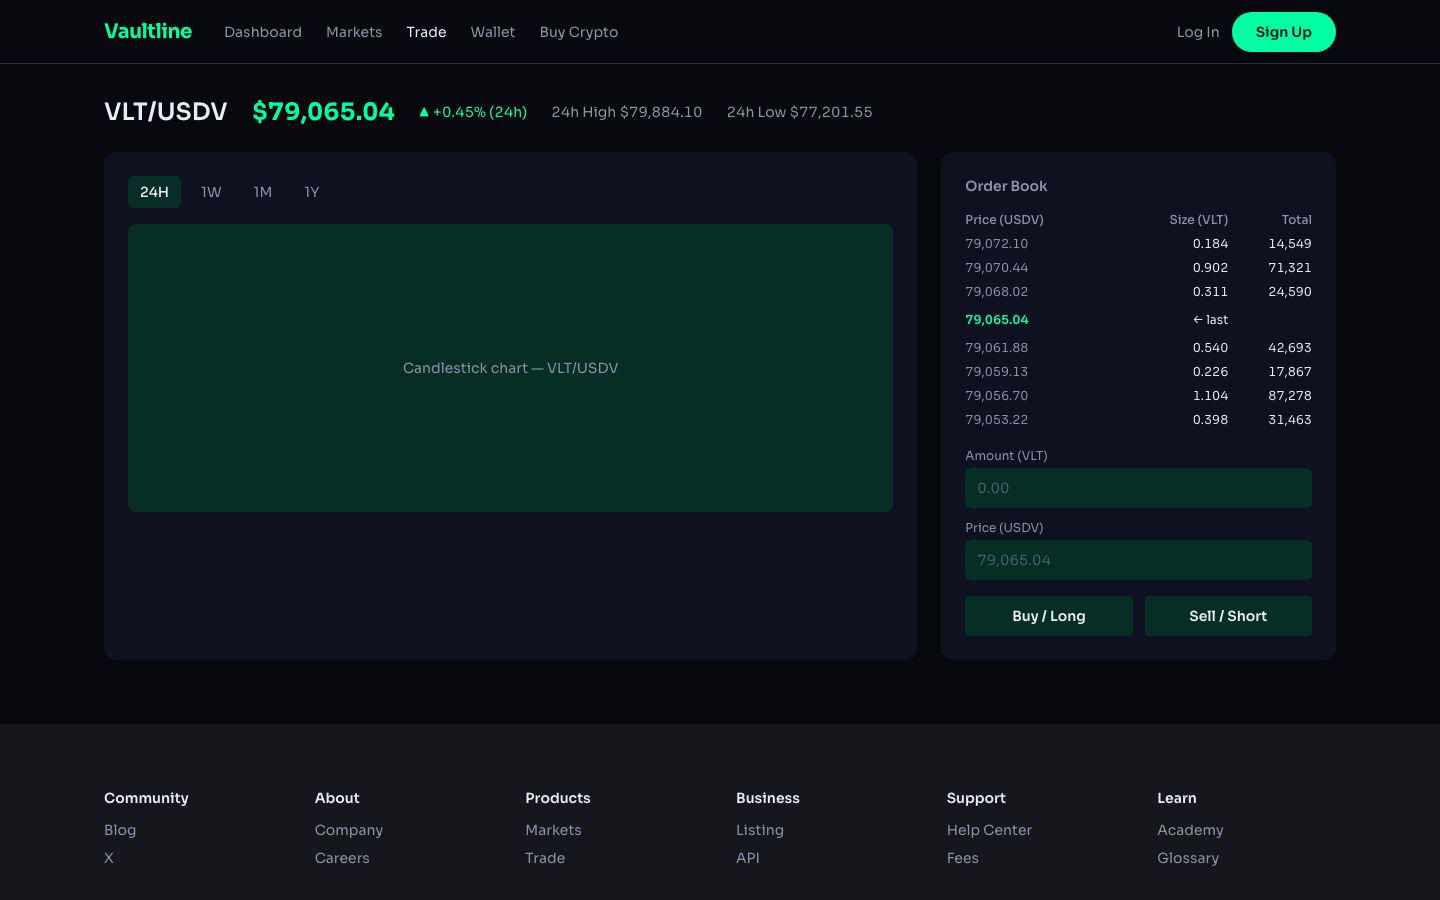This screenshot has width=1440, height=900.
Task: Open the Markets footer link under Products
Action: [553, 830]
